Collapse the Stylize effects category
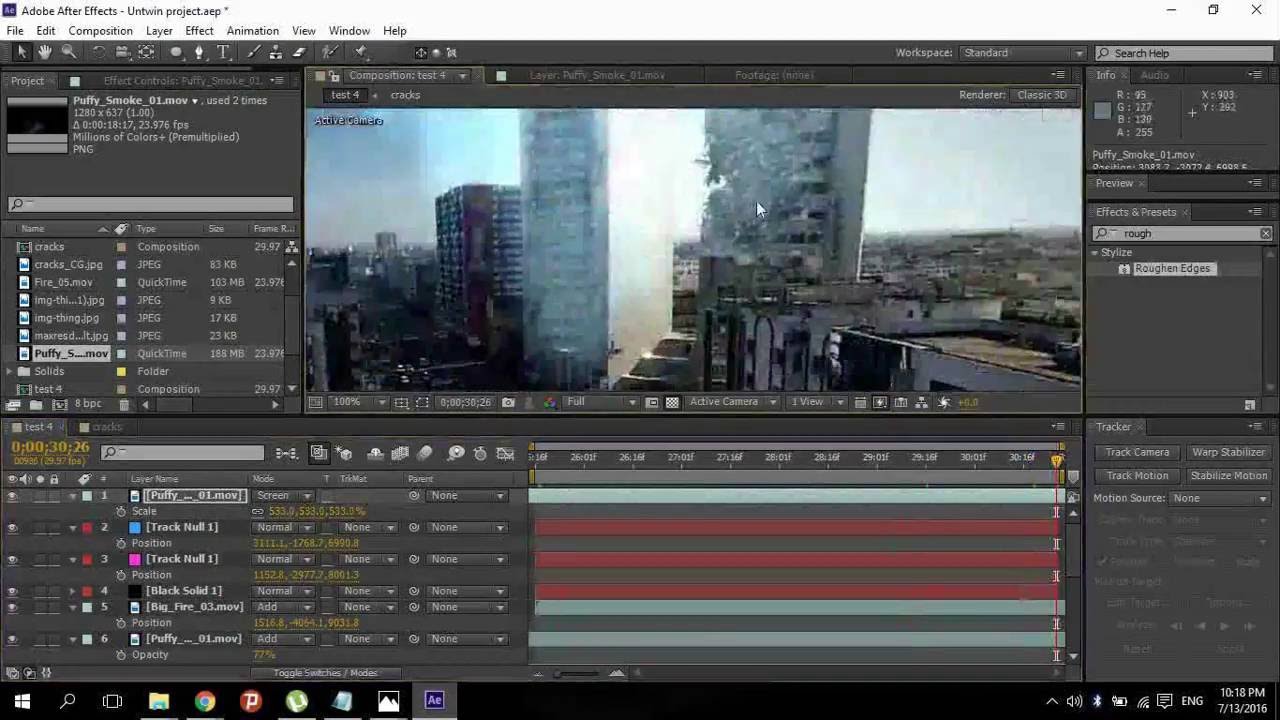Viewport: 1280px width, 720px height. point(1095,253)
